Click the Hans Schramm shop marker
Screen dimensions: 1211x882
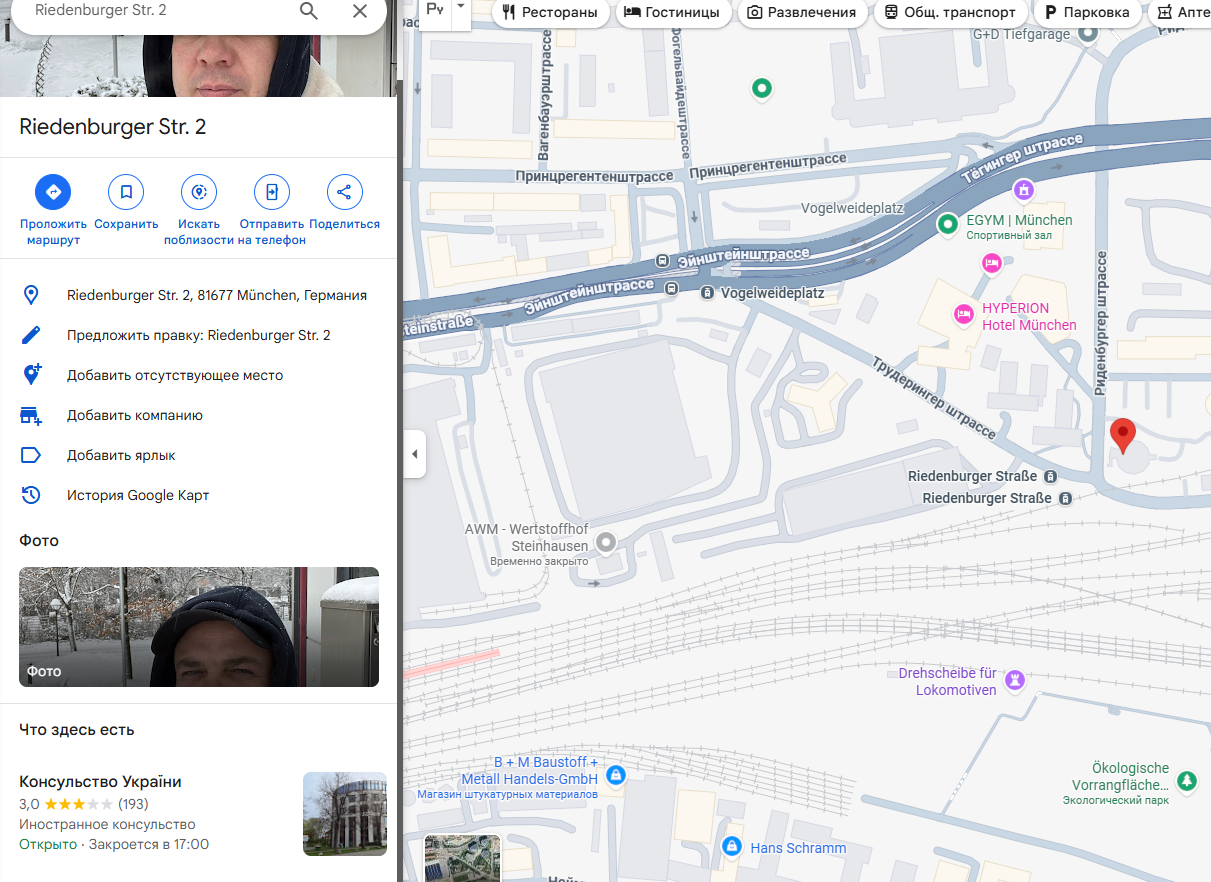click(x=732, y=847)
